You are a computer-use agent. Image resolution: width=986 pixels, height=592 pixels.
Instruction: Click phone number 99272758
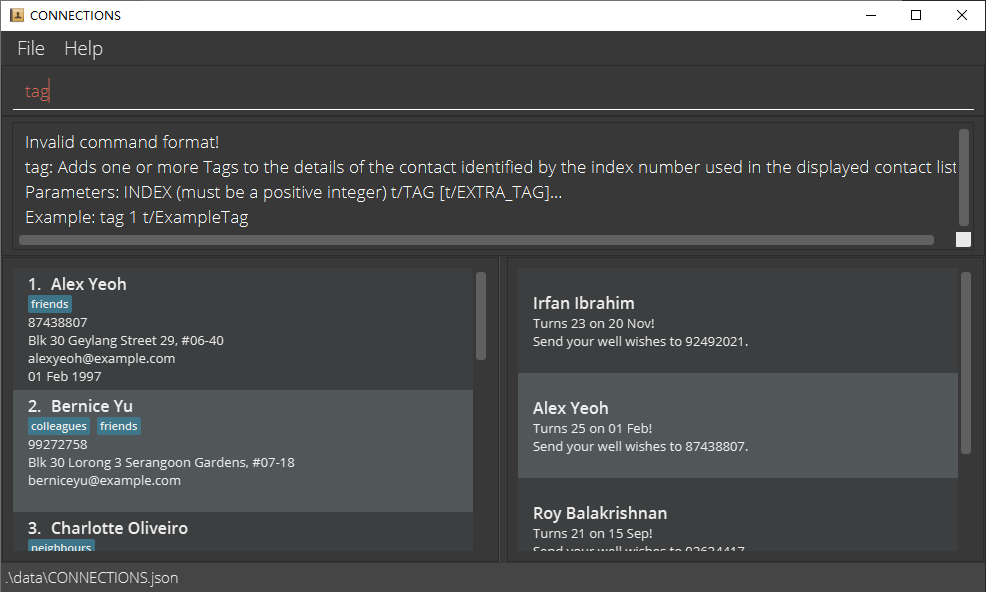(x=58, y=445)
